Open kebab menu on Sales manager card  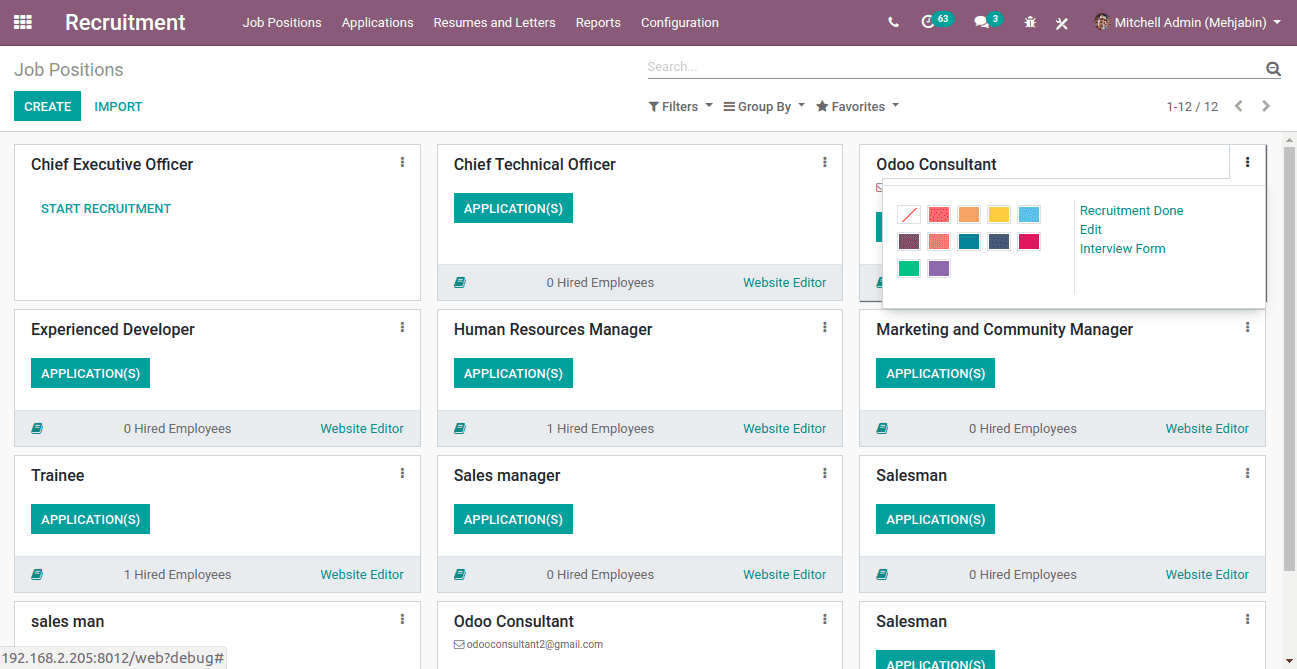[x=824, y=473]
